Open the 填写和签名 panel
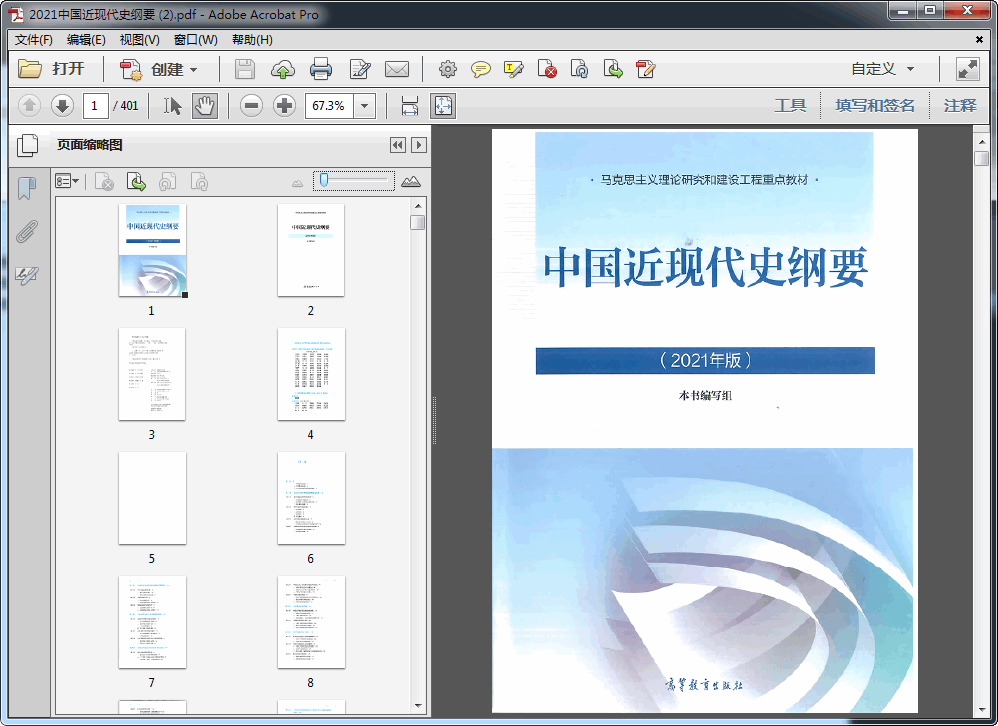The width and height of the screenshot is (998, 726). click(875, 106)
